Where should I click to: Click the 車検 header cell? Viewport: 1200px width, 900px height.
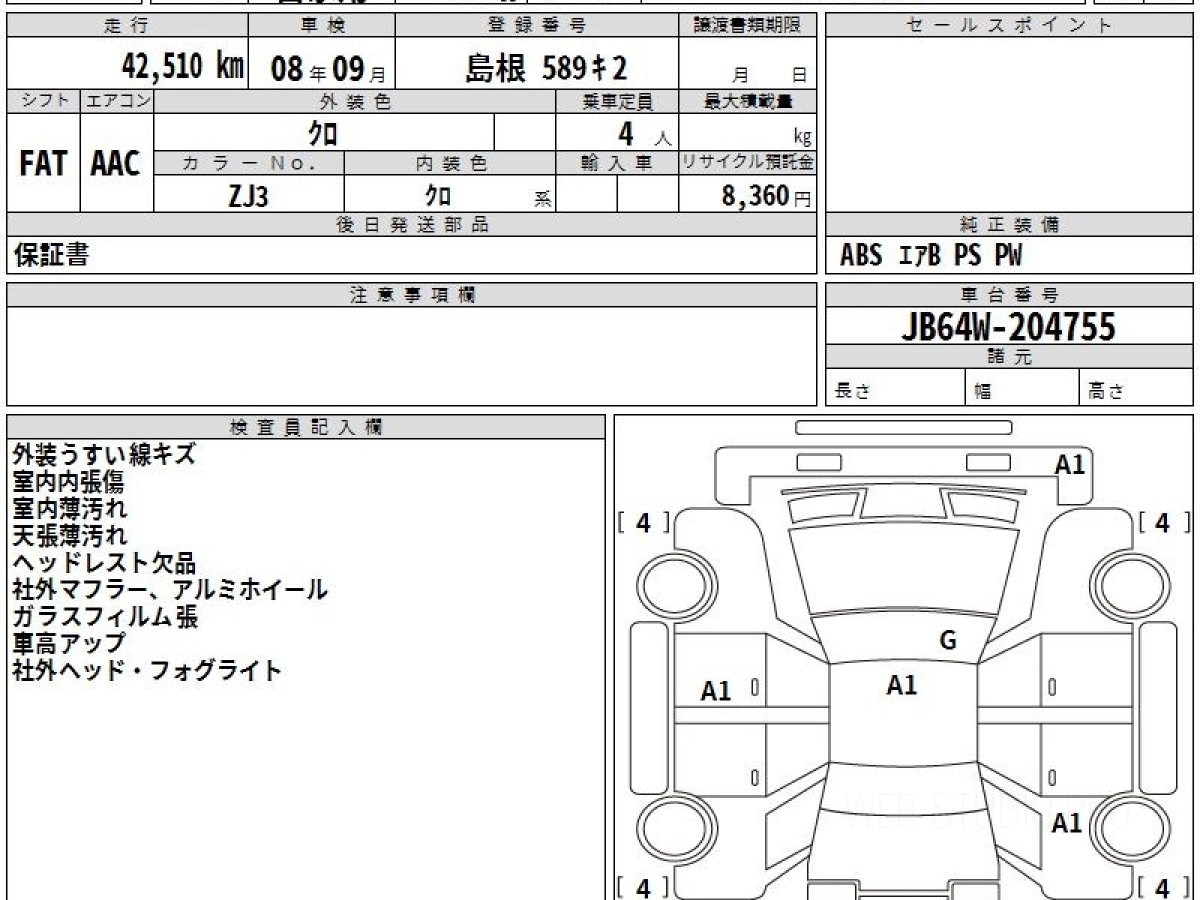[321, 26]
